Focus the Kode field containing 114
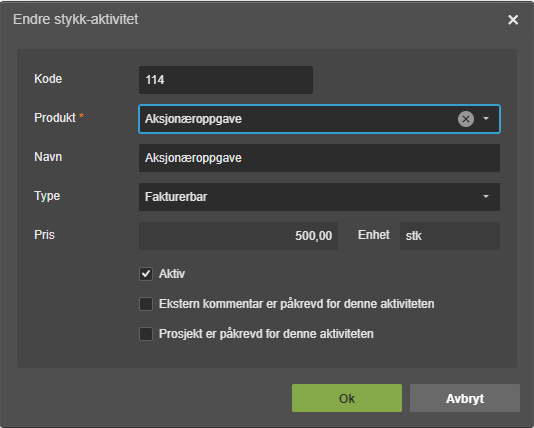The height and width of the screenshot is (428, 534). (226, 80)
